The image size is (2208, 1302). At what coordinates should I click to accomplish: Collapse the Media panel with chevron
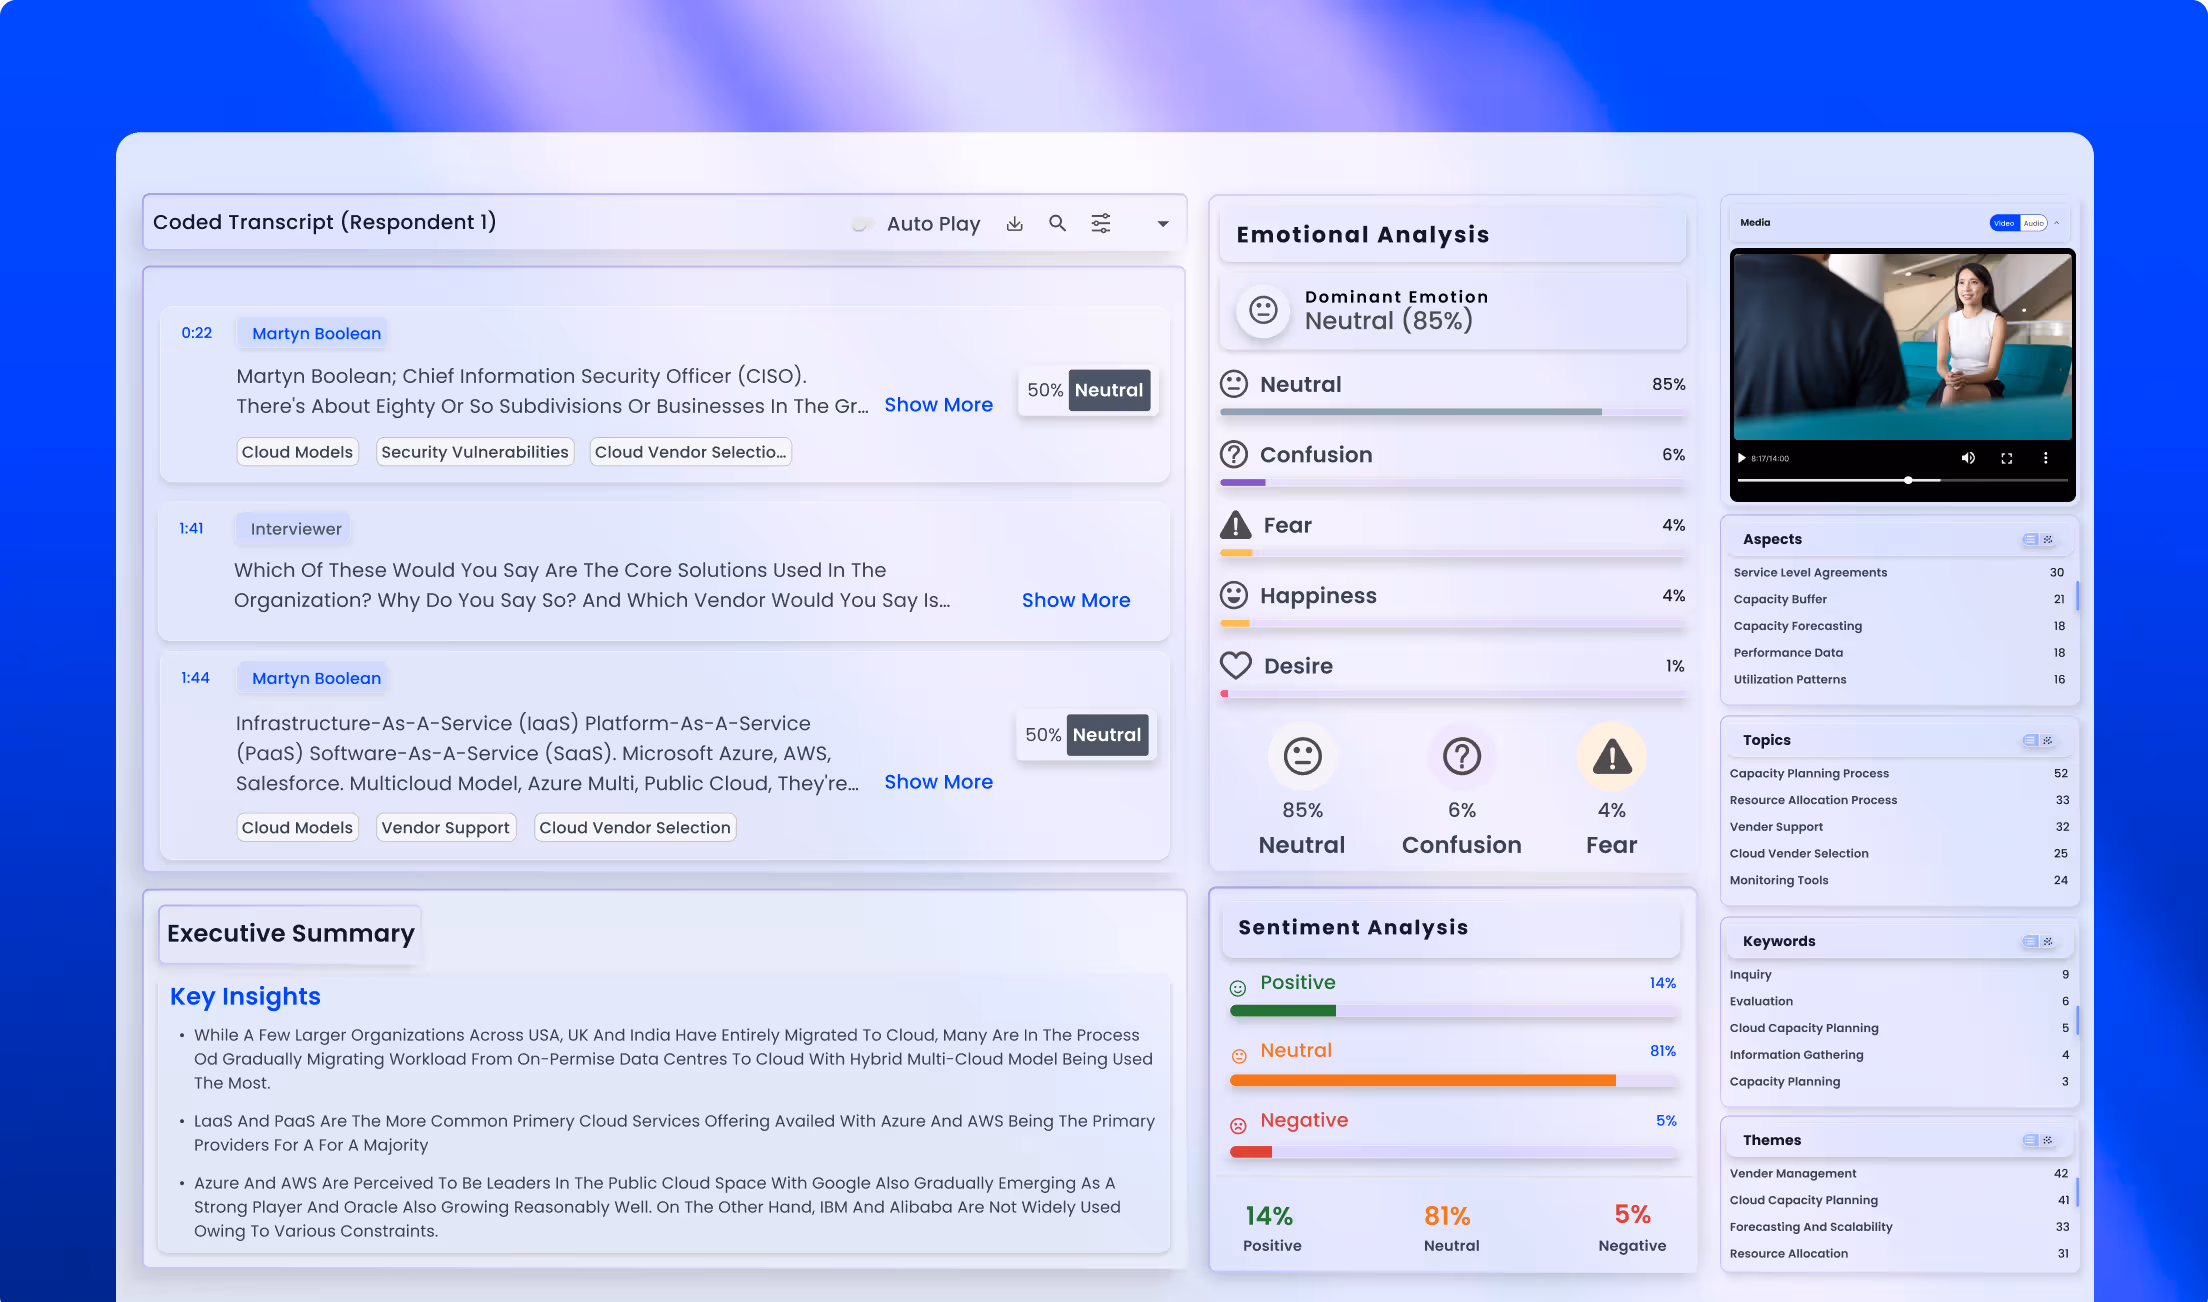2057,223
